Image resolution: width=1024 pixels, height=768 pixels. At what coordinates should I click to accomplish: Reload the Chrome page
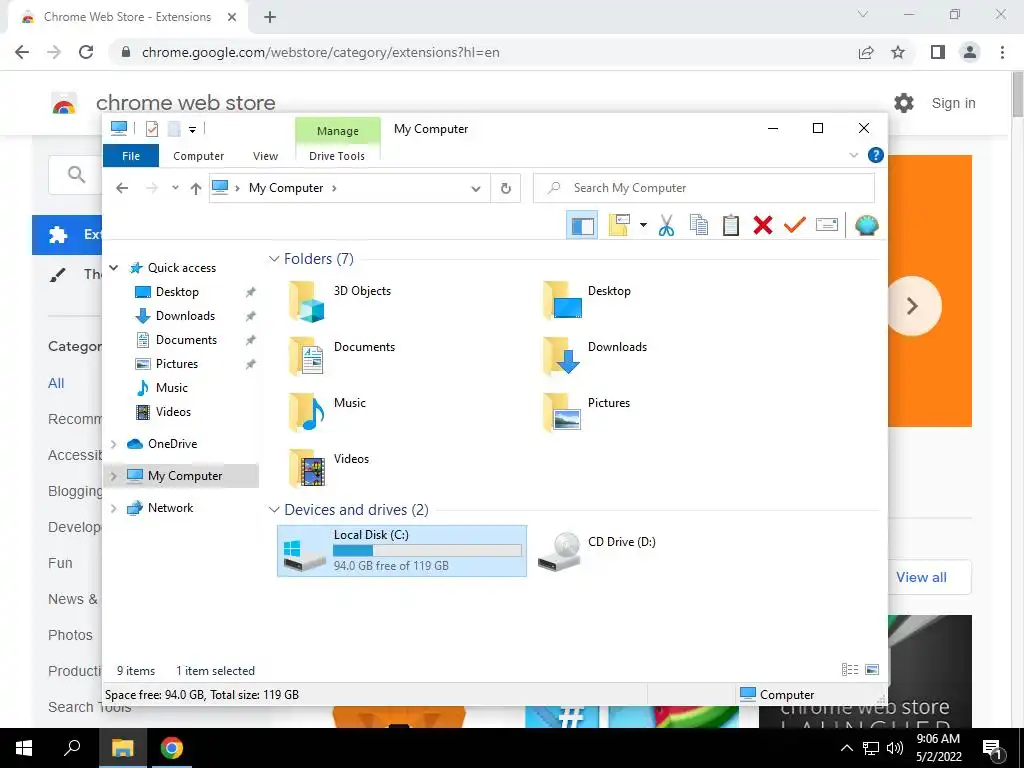(86, 52)
